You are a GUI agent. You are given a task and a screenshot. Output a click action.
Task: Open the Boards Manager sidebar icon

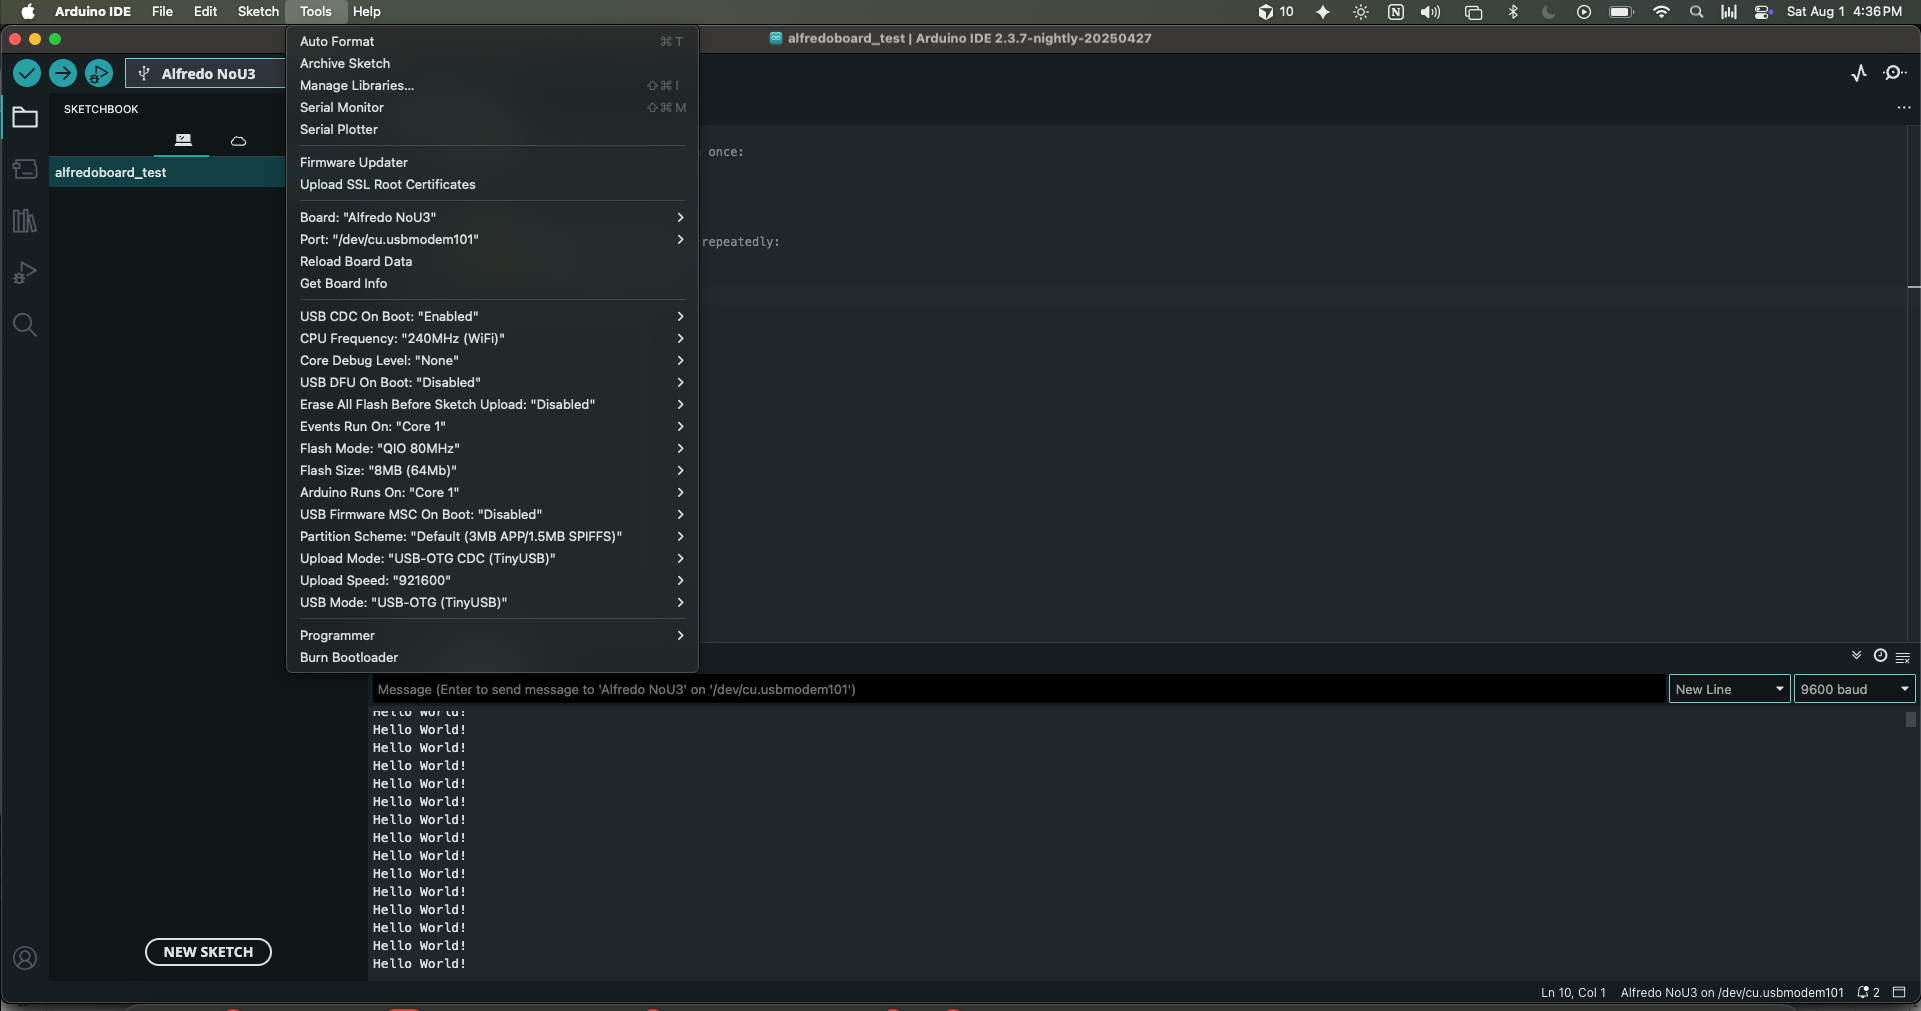tap(25, 169)
